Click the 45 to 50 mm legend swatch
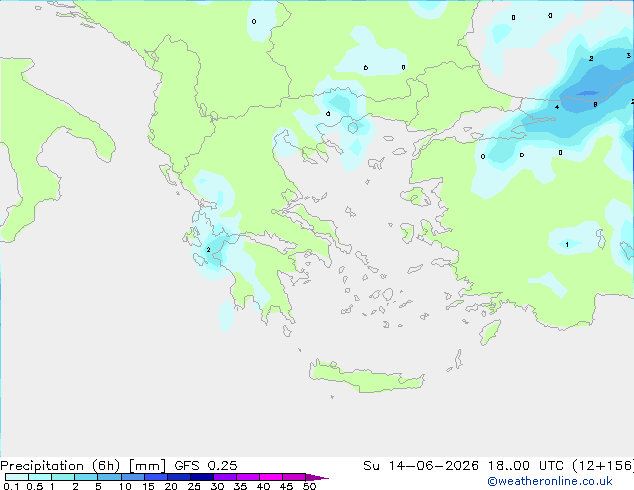Image resolution: width=634 pixels, height=490 pixels. coord(294,477)
